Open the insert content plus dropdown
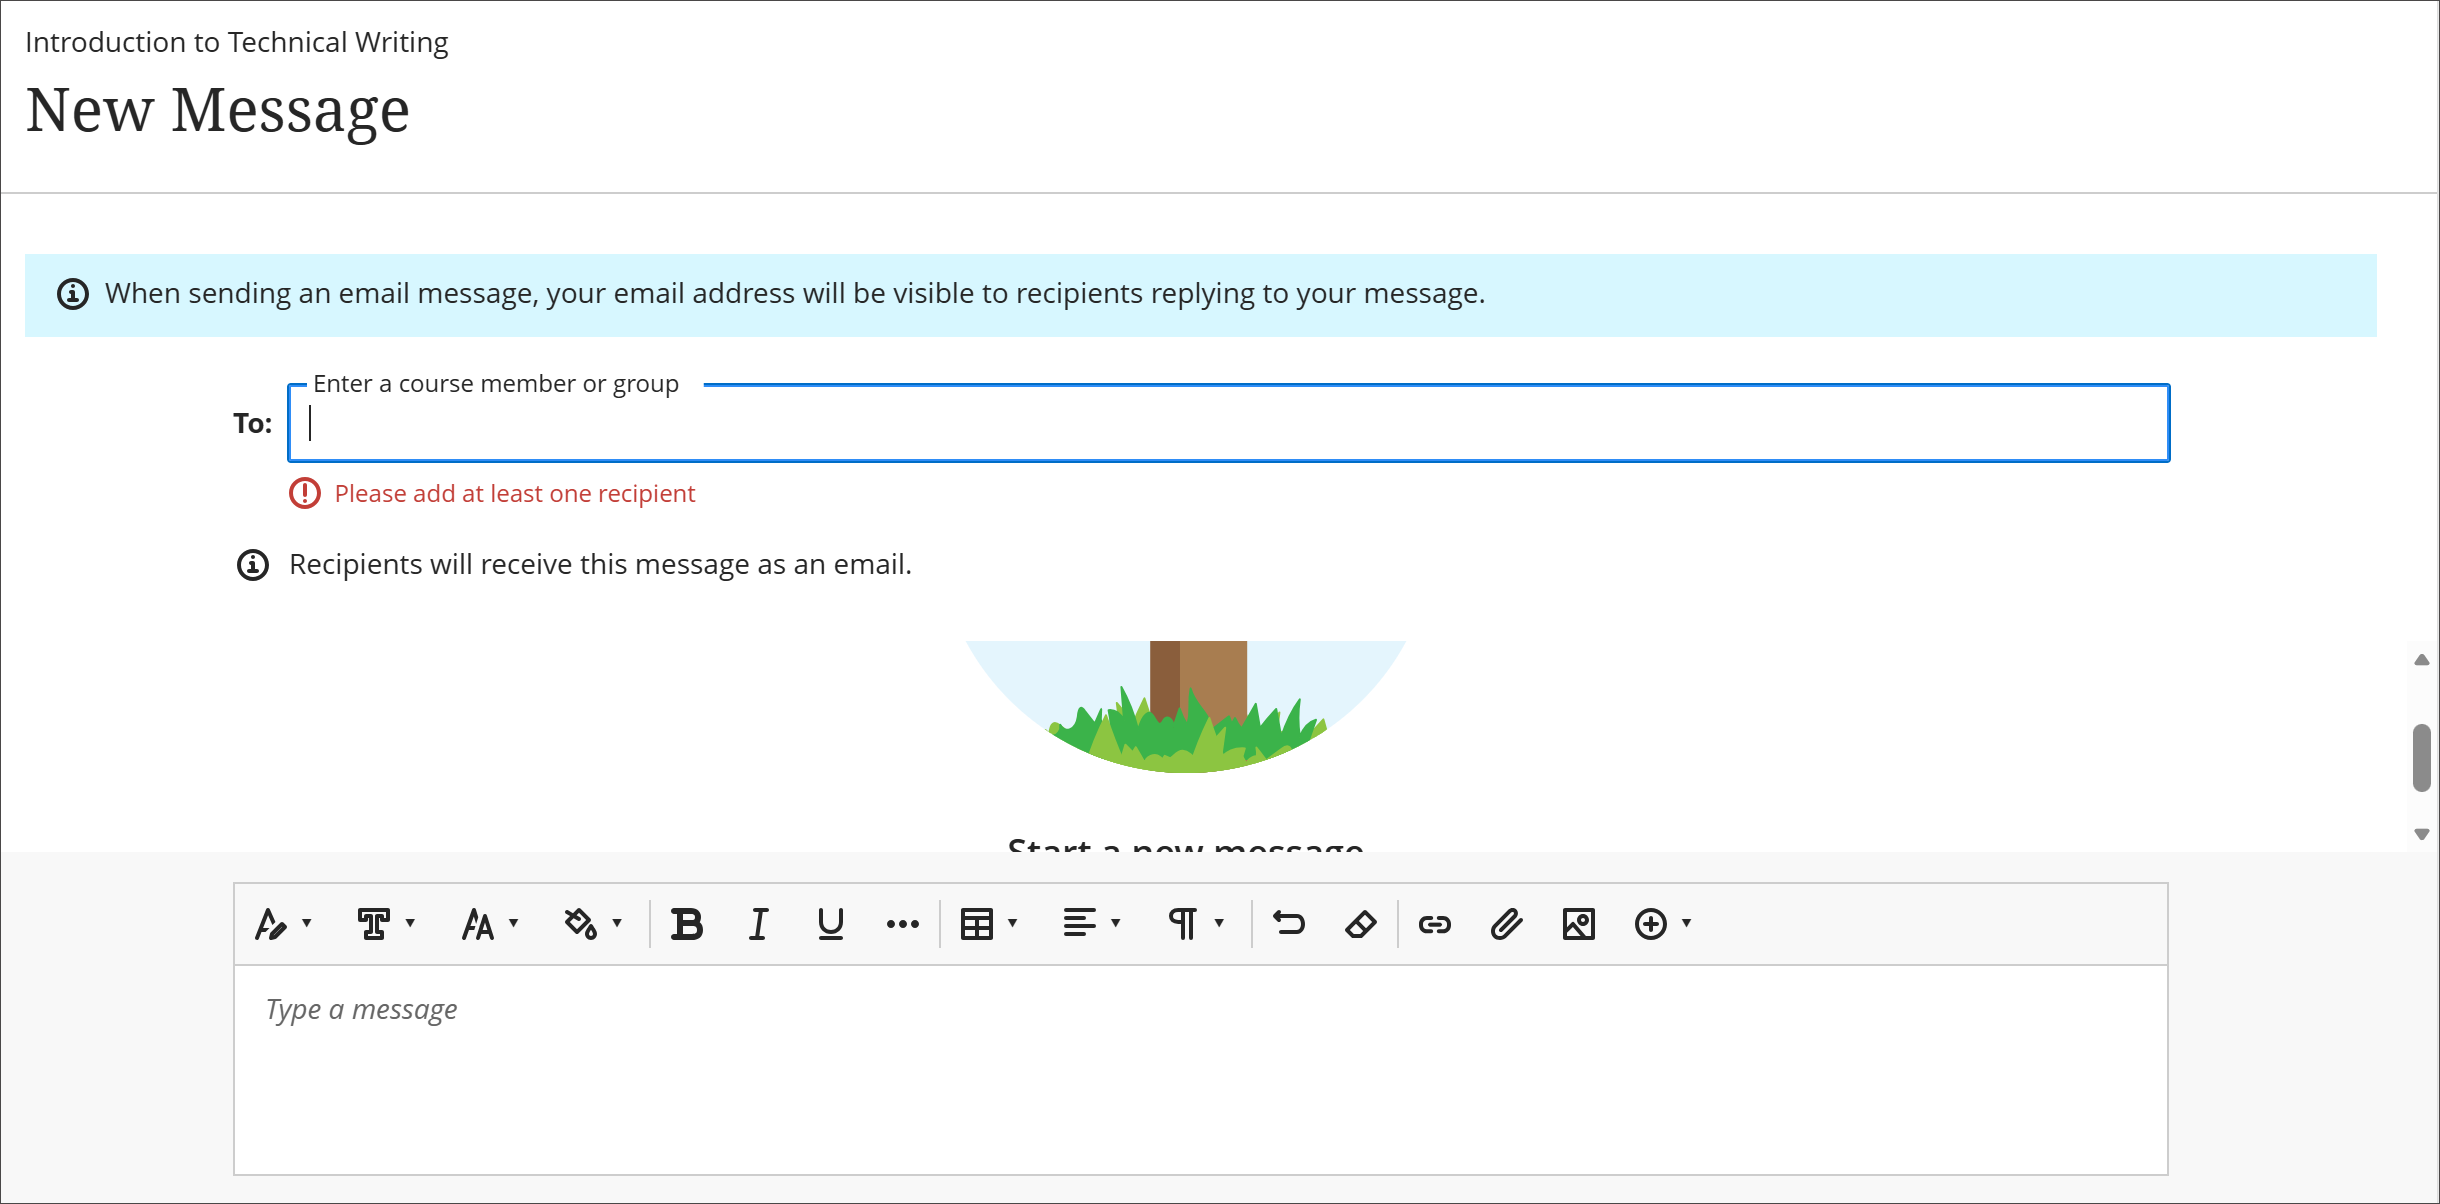 [x=1663, y=924]
